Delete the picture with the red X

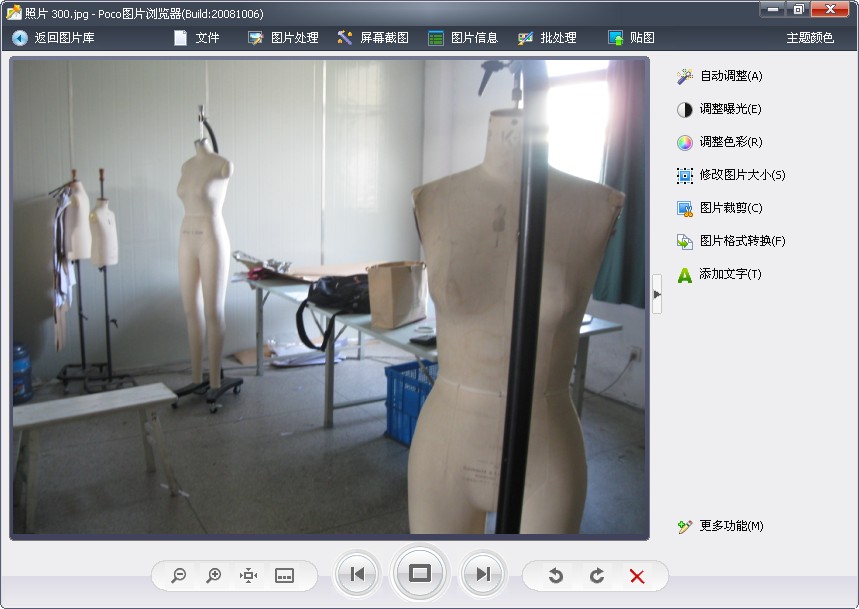[x=637, y=576]
